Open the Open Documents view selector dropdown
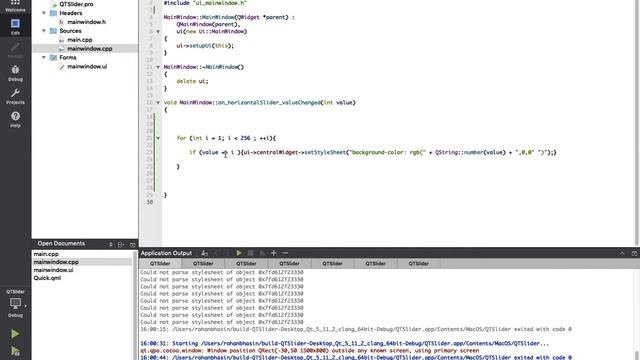 click(x=111, y=244)
